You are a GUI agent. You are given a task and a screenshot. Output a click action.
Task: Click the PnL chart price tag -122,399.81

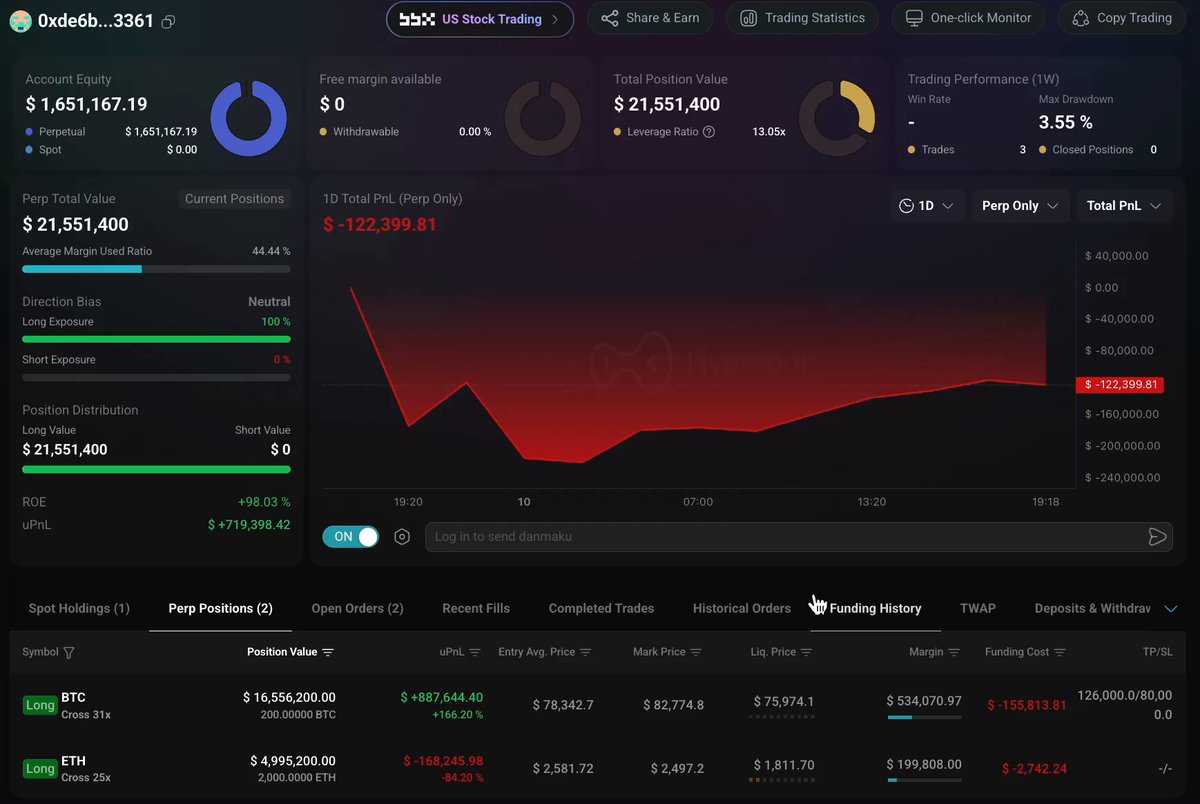pyautogui.click(x=1118, y=385)
